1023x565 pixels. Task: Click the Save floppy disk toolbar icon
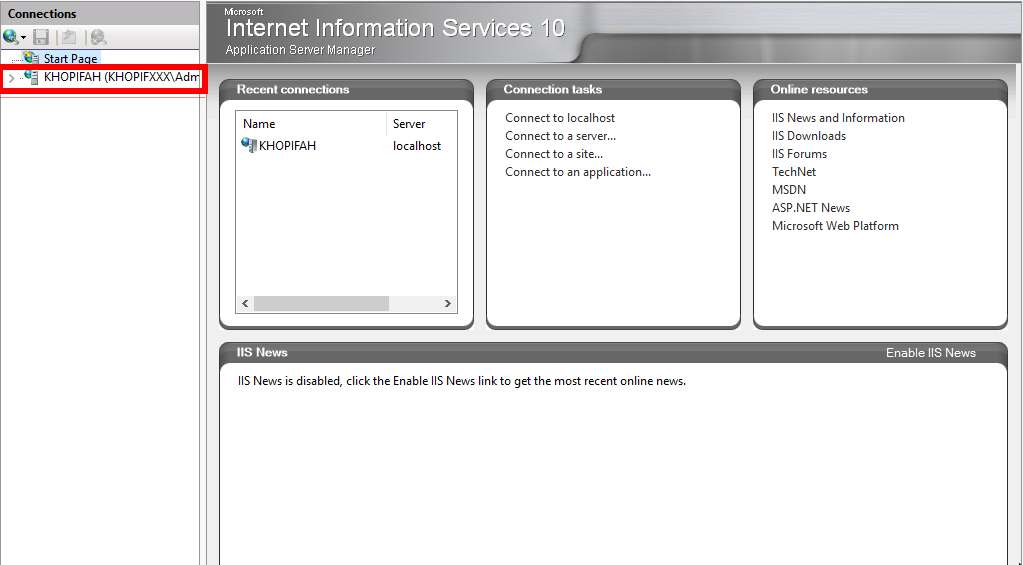41,37
